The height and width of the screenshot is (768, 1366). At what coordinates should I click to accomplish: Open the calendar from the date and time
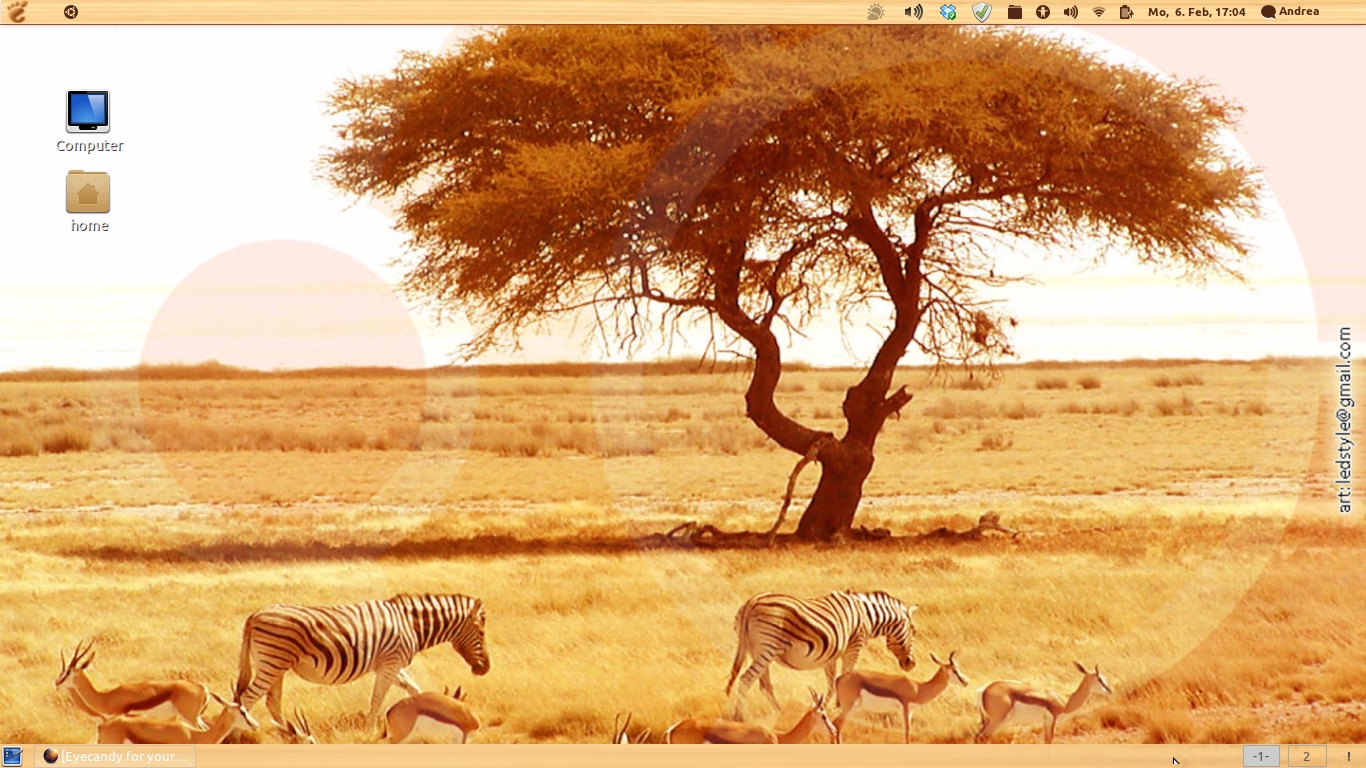point(1196,12)
